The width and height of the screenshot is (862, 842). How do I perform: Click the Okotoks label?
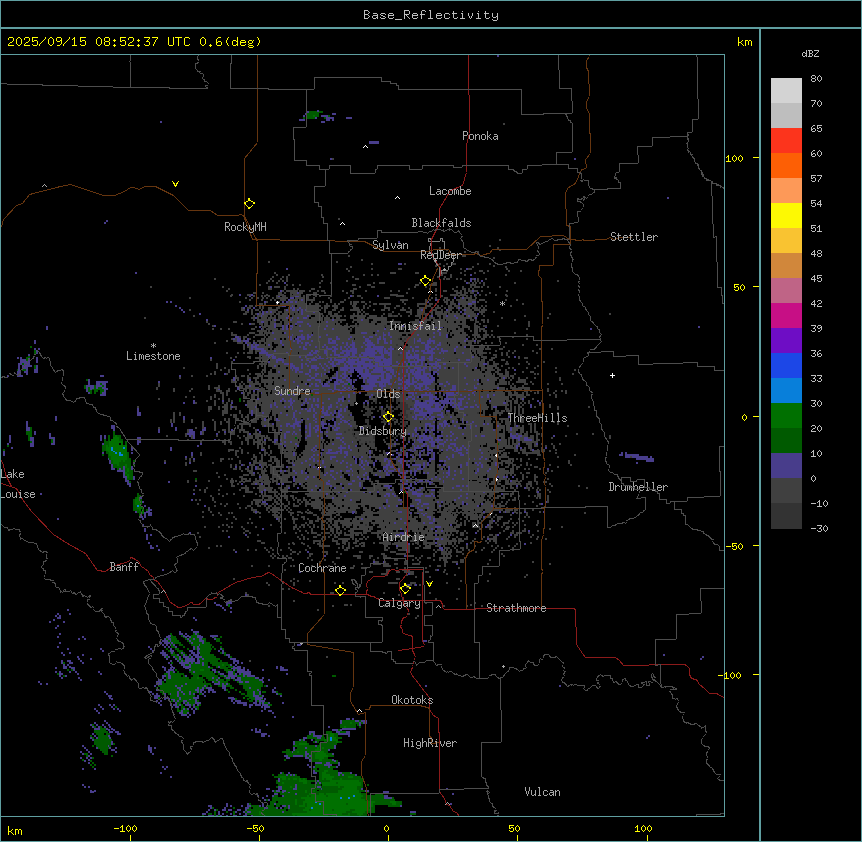pos(412,700)
